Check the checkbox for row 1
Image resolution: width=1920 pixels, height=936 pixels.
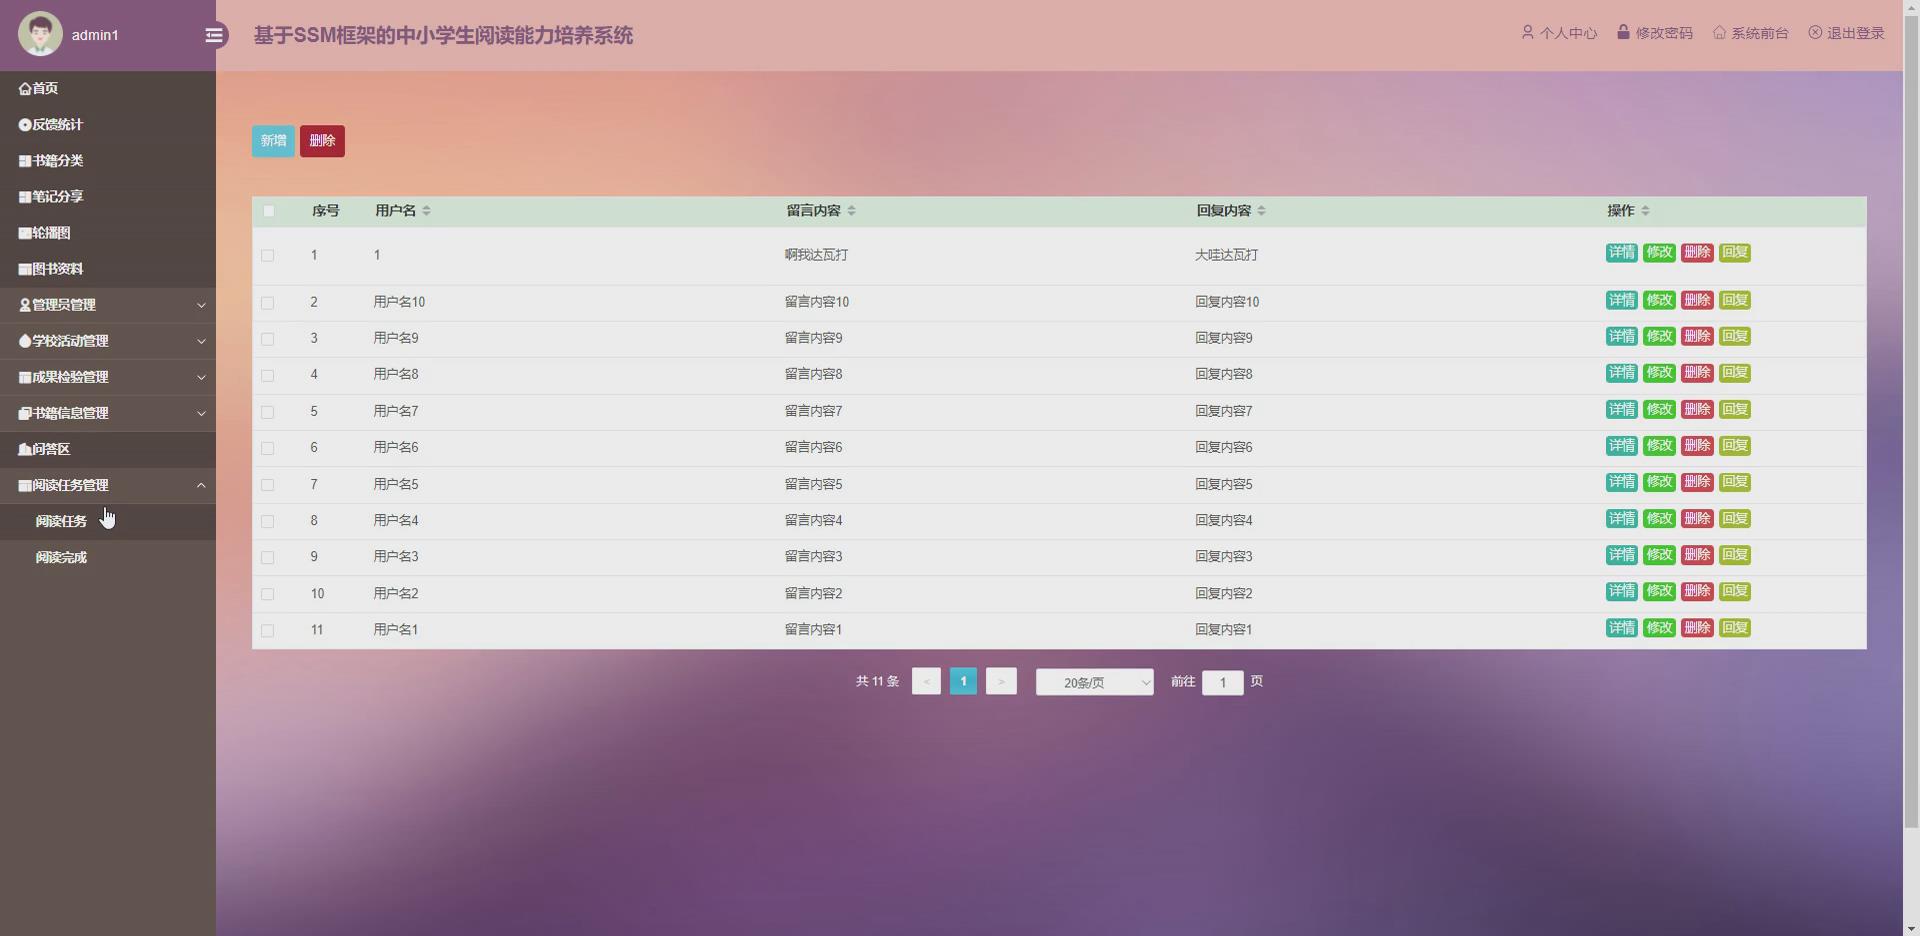pyautogui.click(x=267, y=256)
